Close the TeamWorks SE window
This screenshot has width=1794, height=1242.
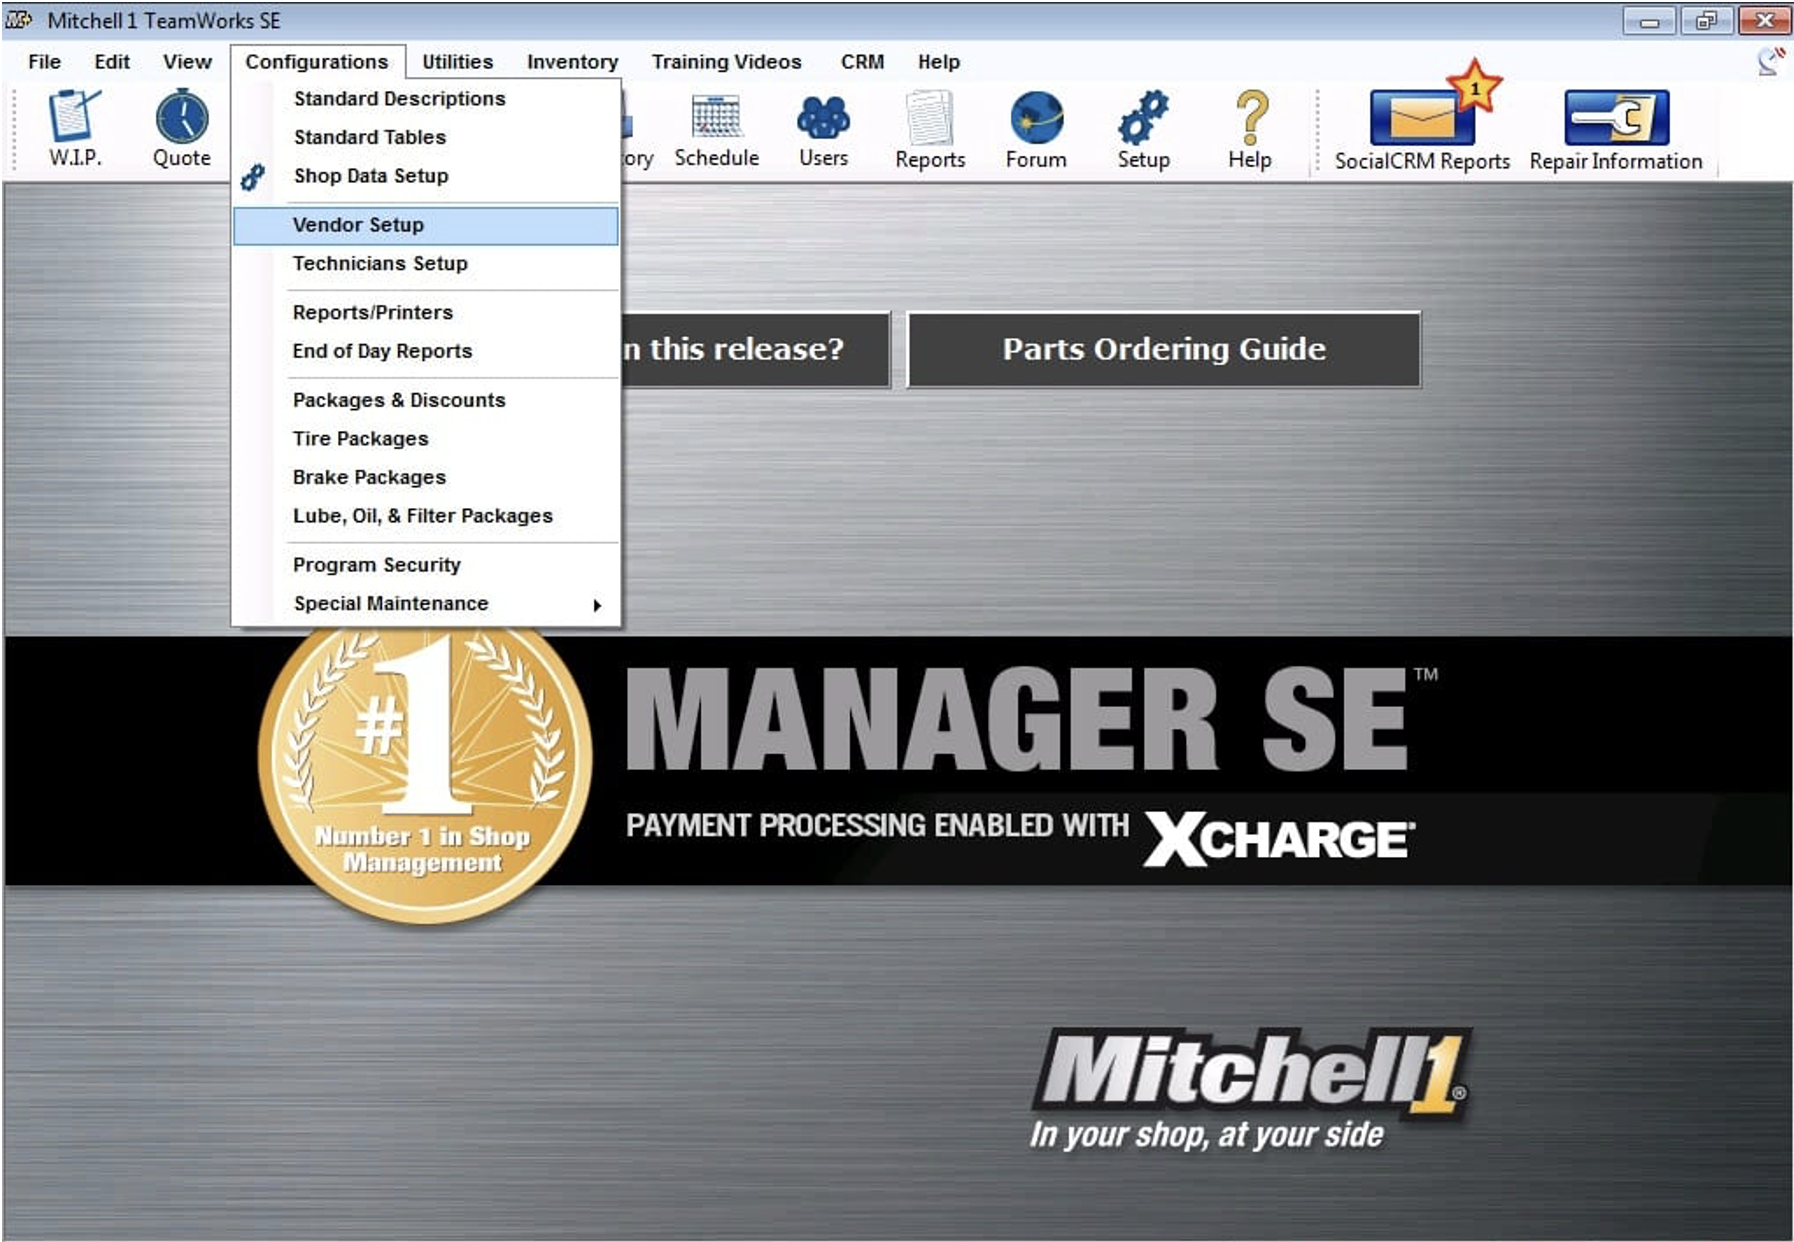pos(1765,20)
